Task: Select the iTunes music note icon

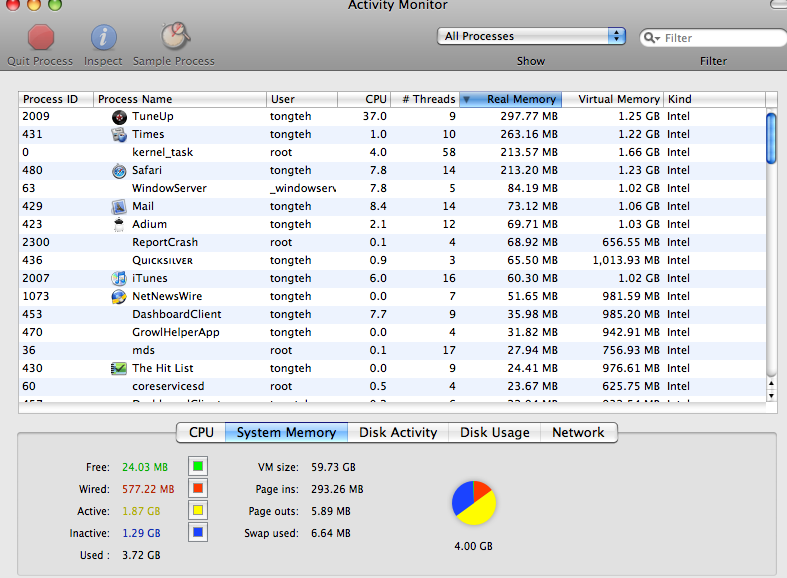Action: coord(119,278)
